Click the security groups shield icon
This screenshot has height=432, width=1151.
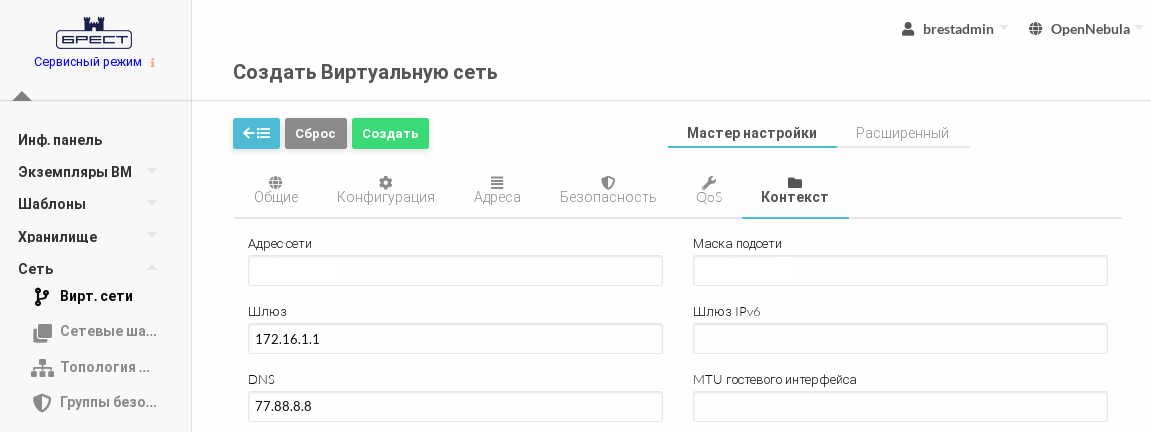click(42, 402)
